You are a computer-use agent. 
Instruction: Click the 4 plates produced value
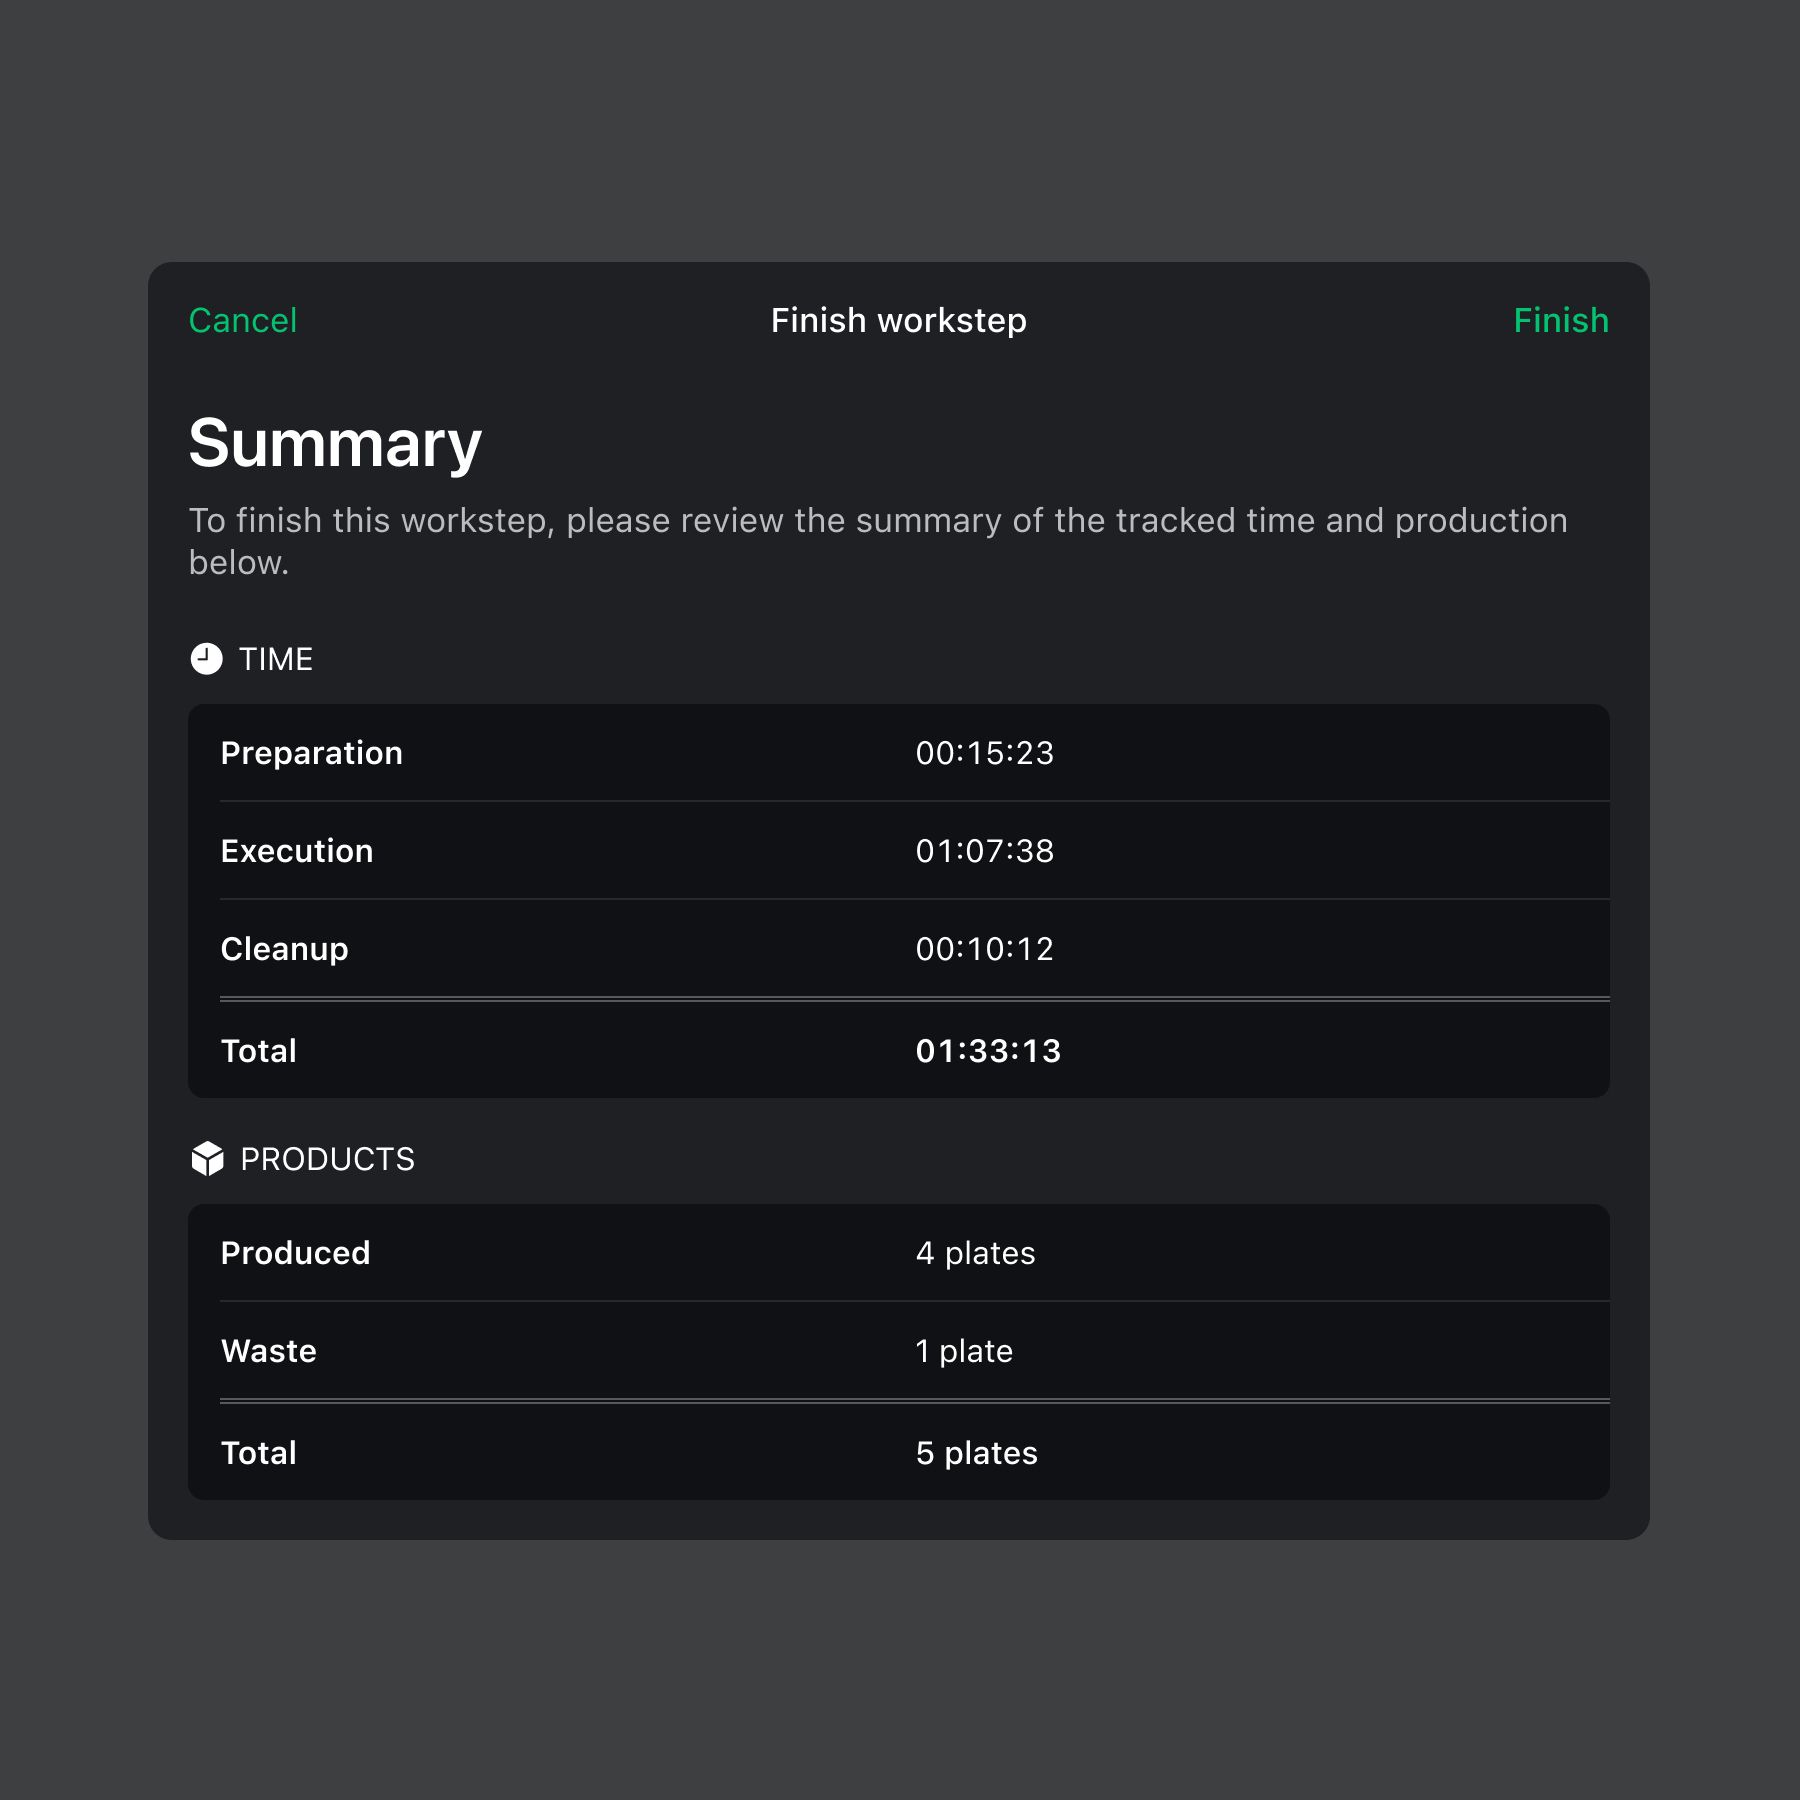pos(975,1253)
